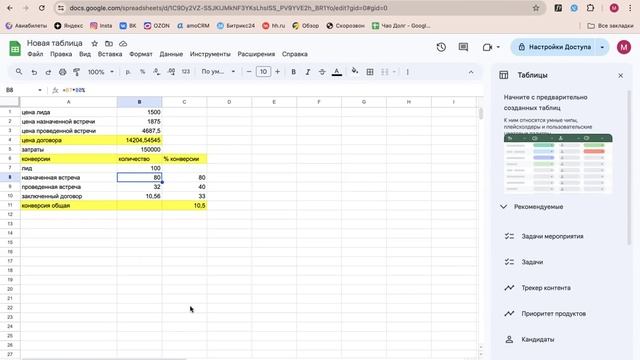The width and height of the screenshot is (640, 360).
Task: Open the more toolbar options (three dots)
Action: (x=407, y=72)
